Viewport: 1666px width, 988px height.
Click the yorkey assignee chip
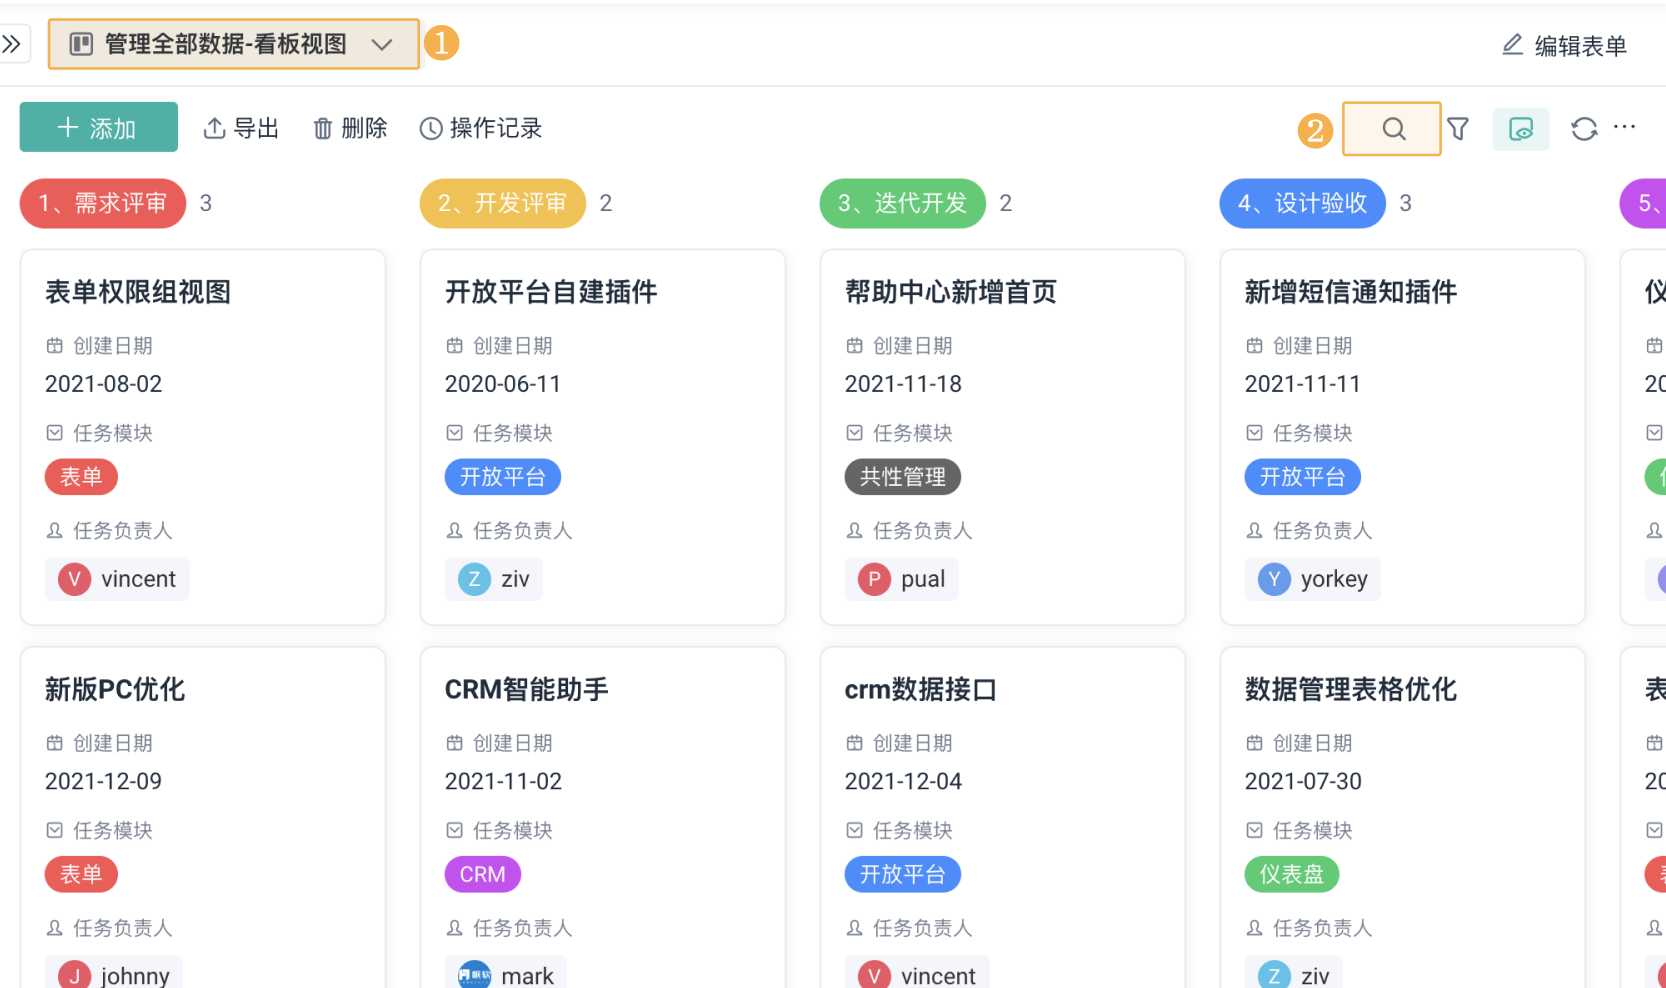[x=1313, y=579]
